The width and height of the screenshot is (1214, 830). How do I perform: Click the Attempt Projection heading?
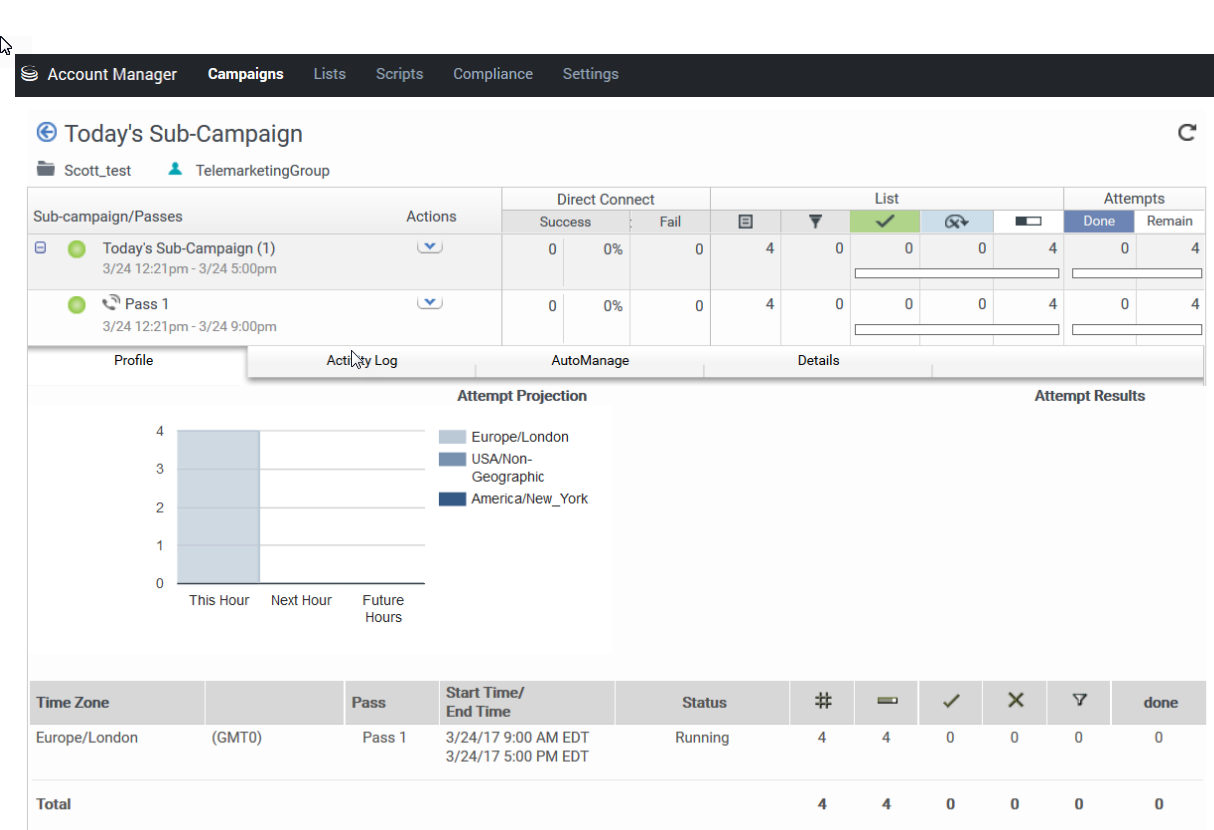coord(522,396)
